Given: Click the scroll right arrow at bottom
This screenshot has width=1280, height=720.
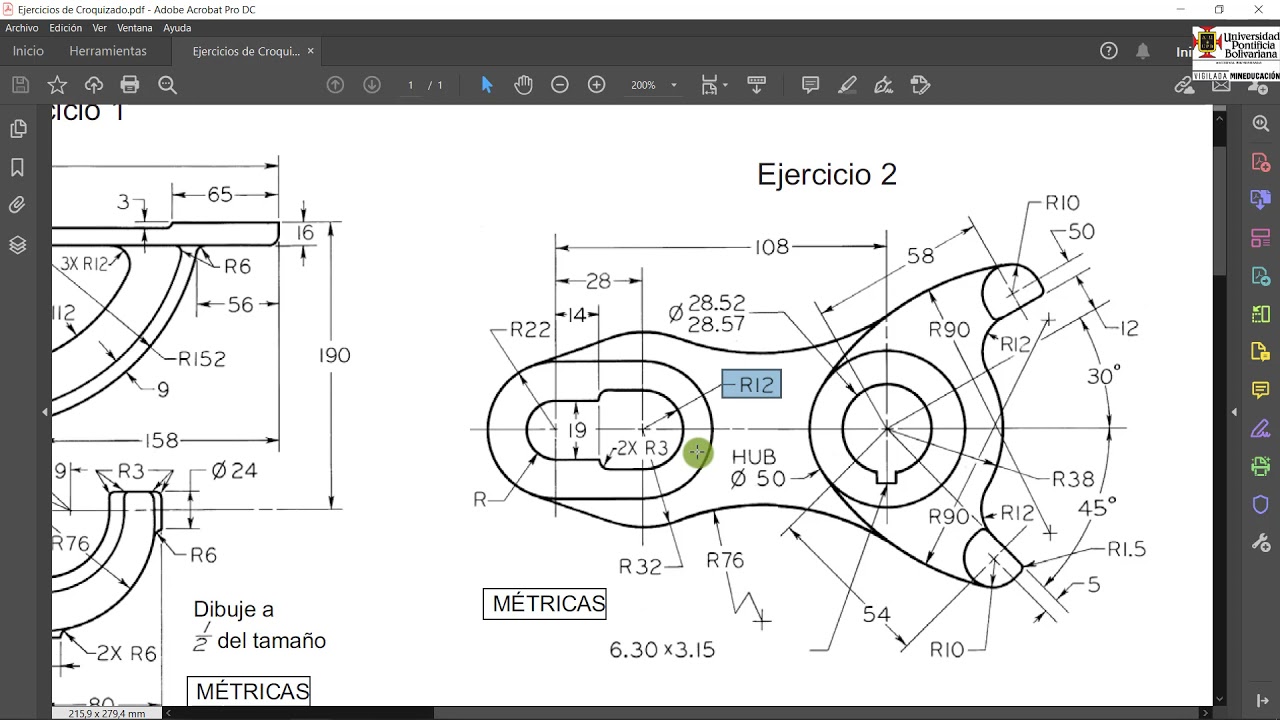Looking at the screenshot, I should [x=1205, y=713].
